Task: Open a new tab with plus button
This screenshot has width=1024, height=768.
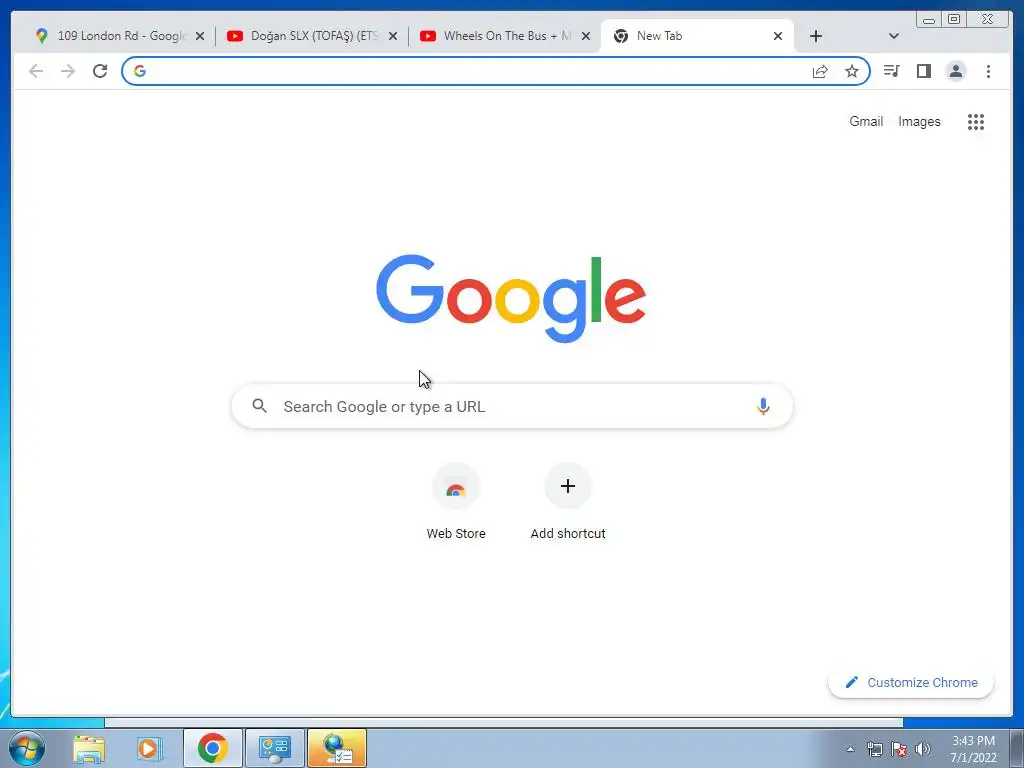Action: 816,36
